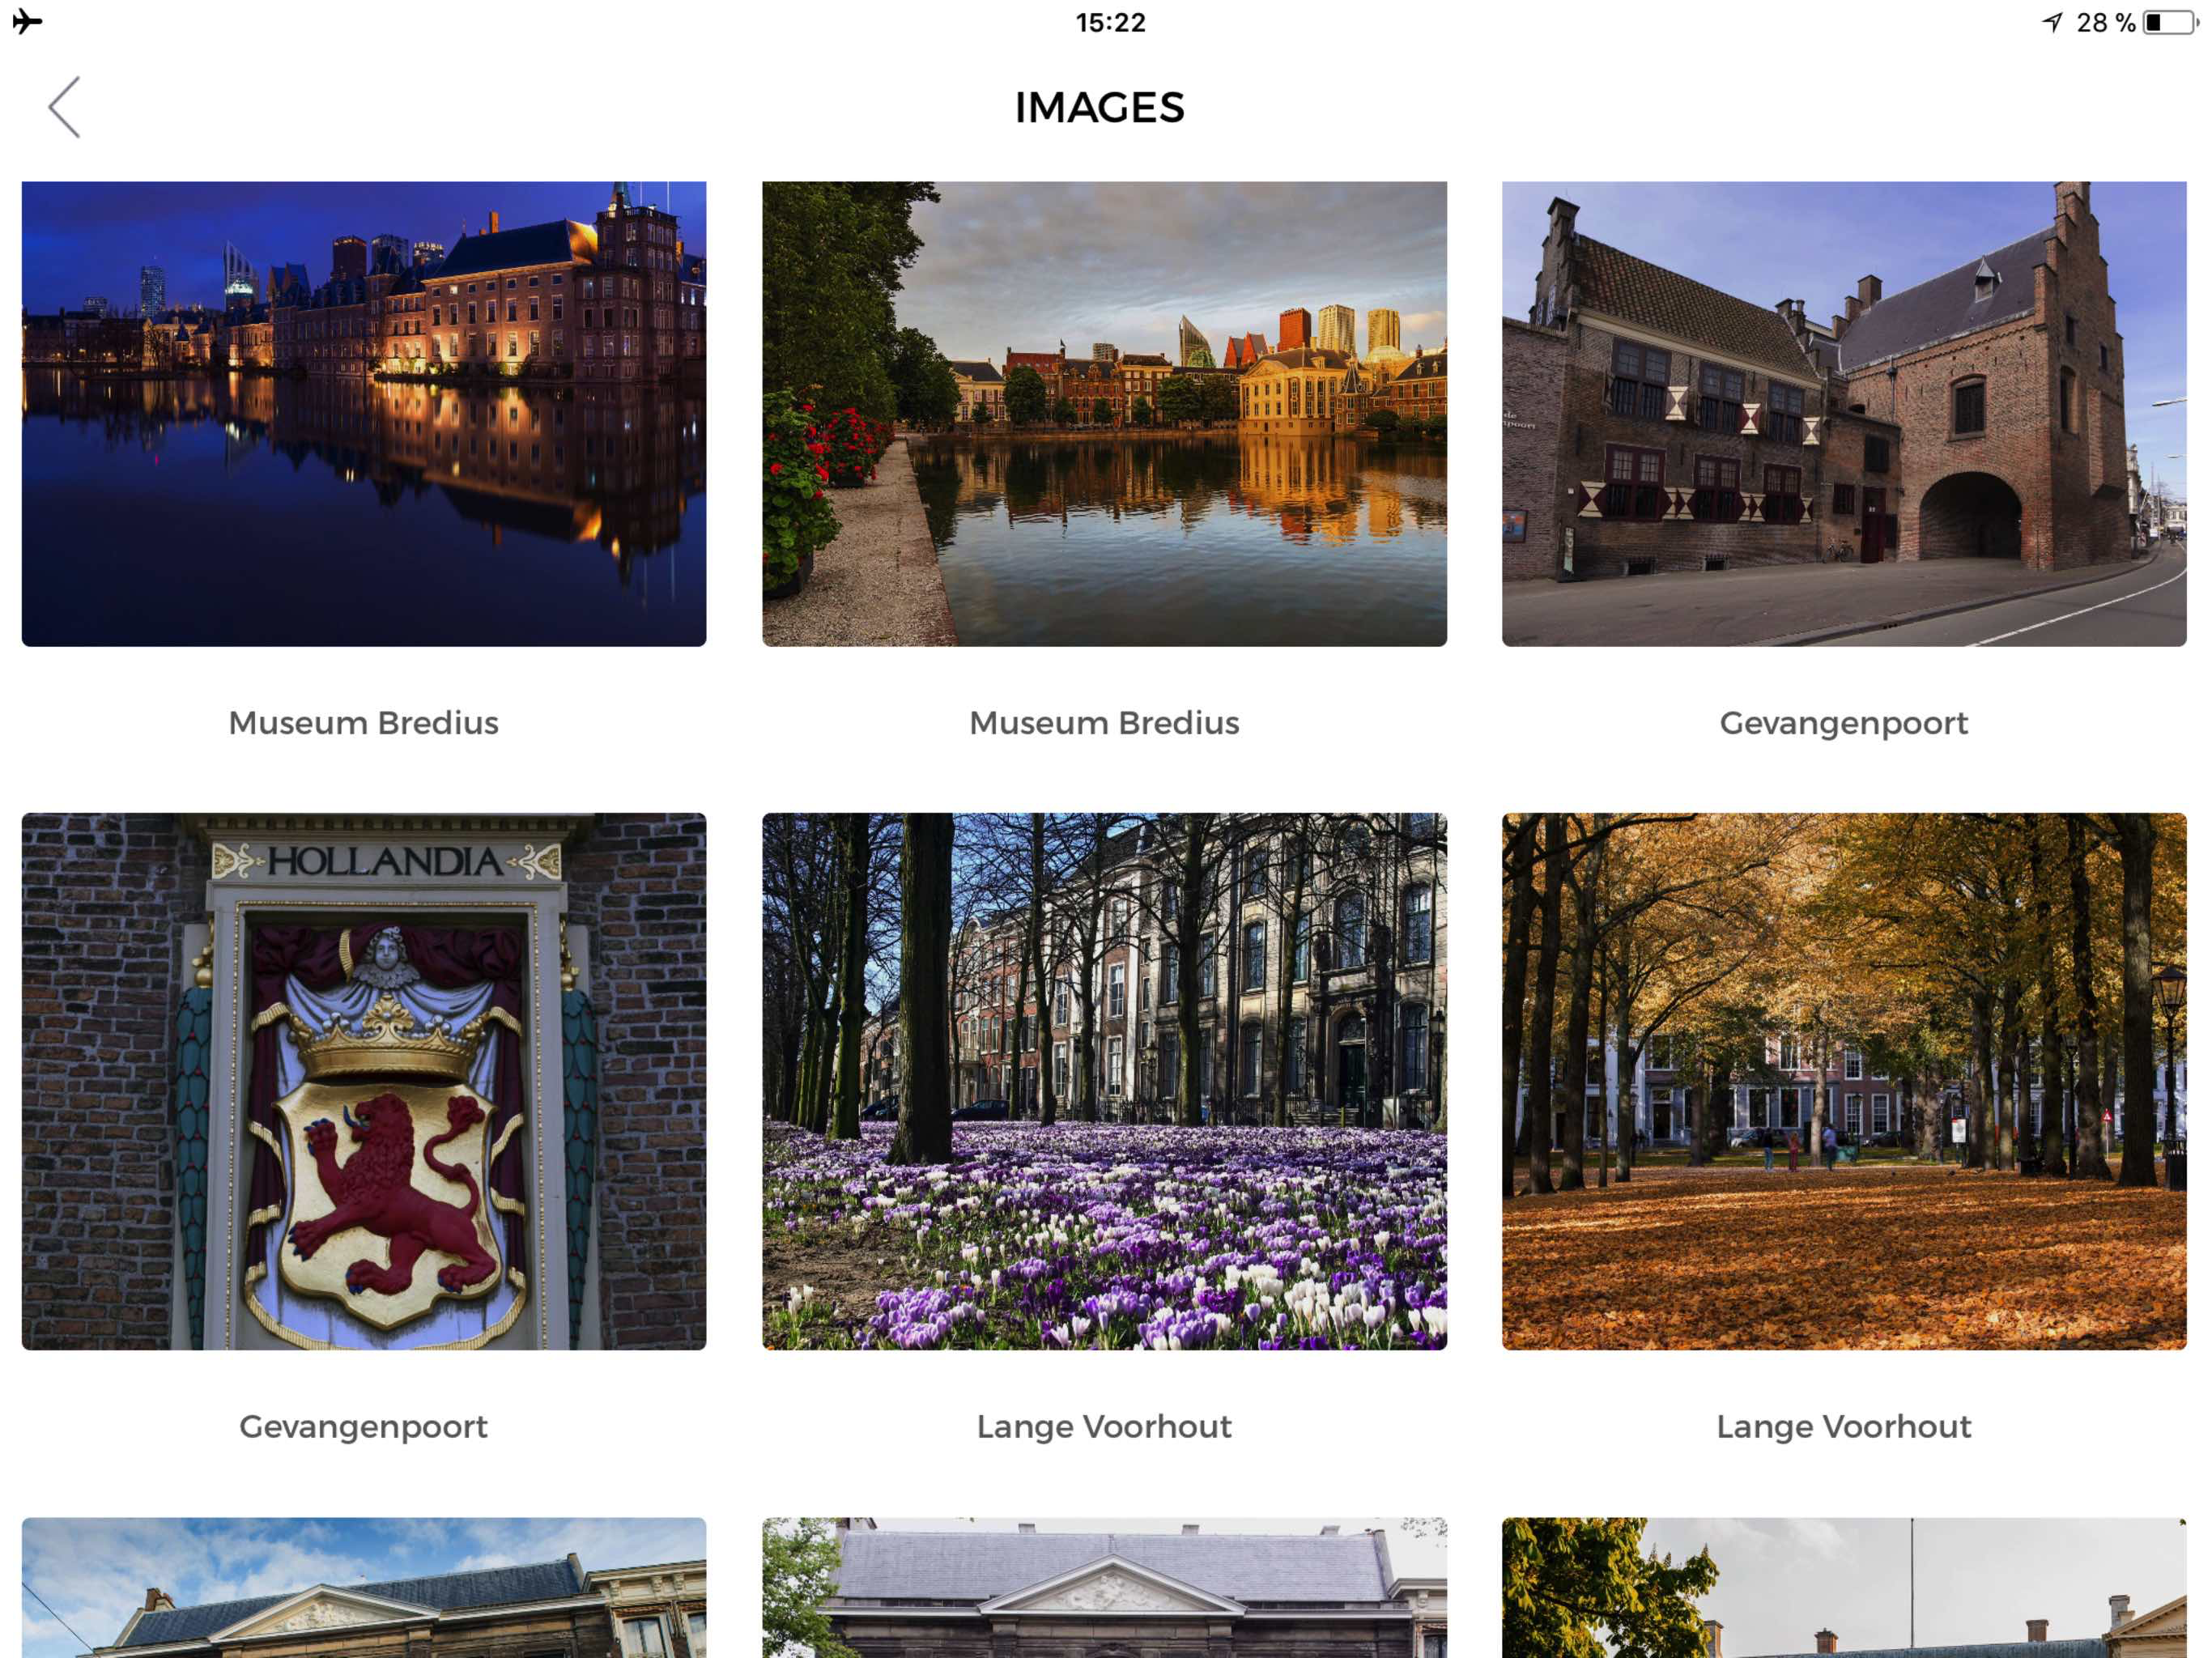Open the autumn leaves Lange Voorhout photo

coord(1844,1081)
